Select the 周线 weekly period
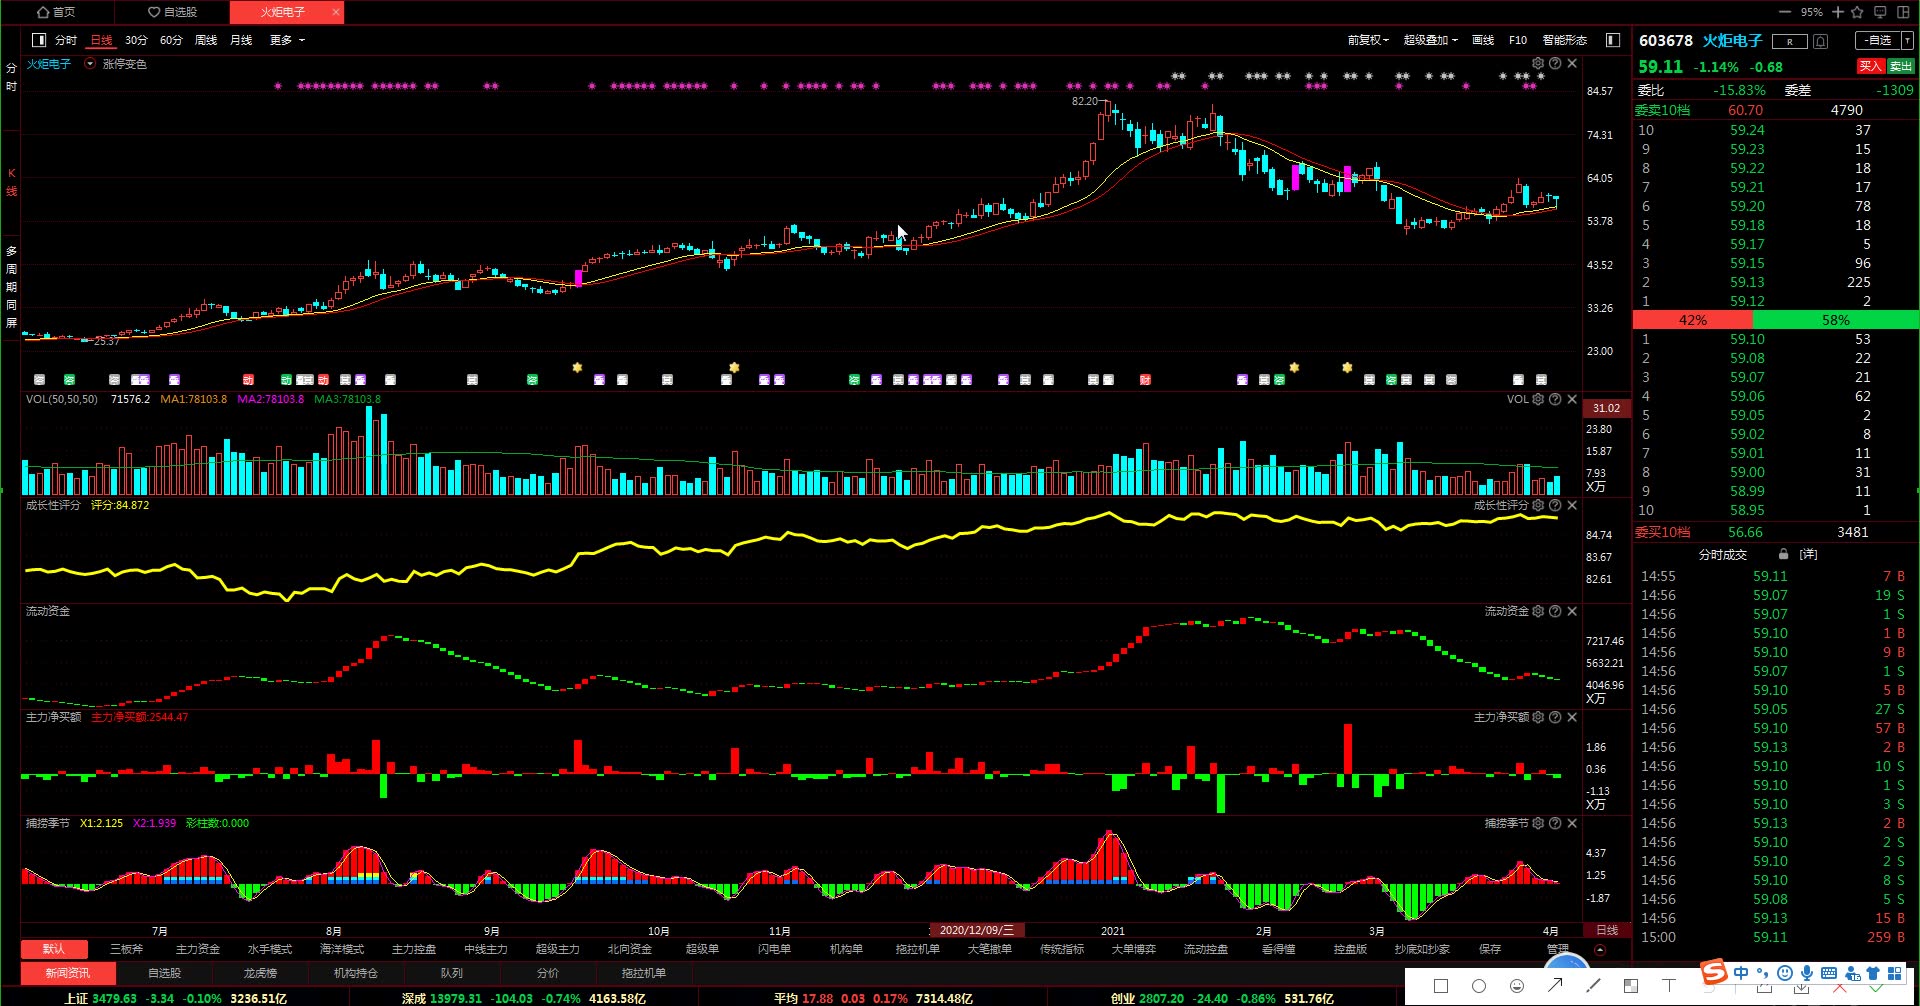Screen dimensions: 1920x1006 (x=206, y=40)
